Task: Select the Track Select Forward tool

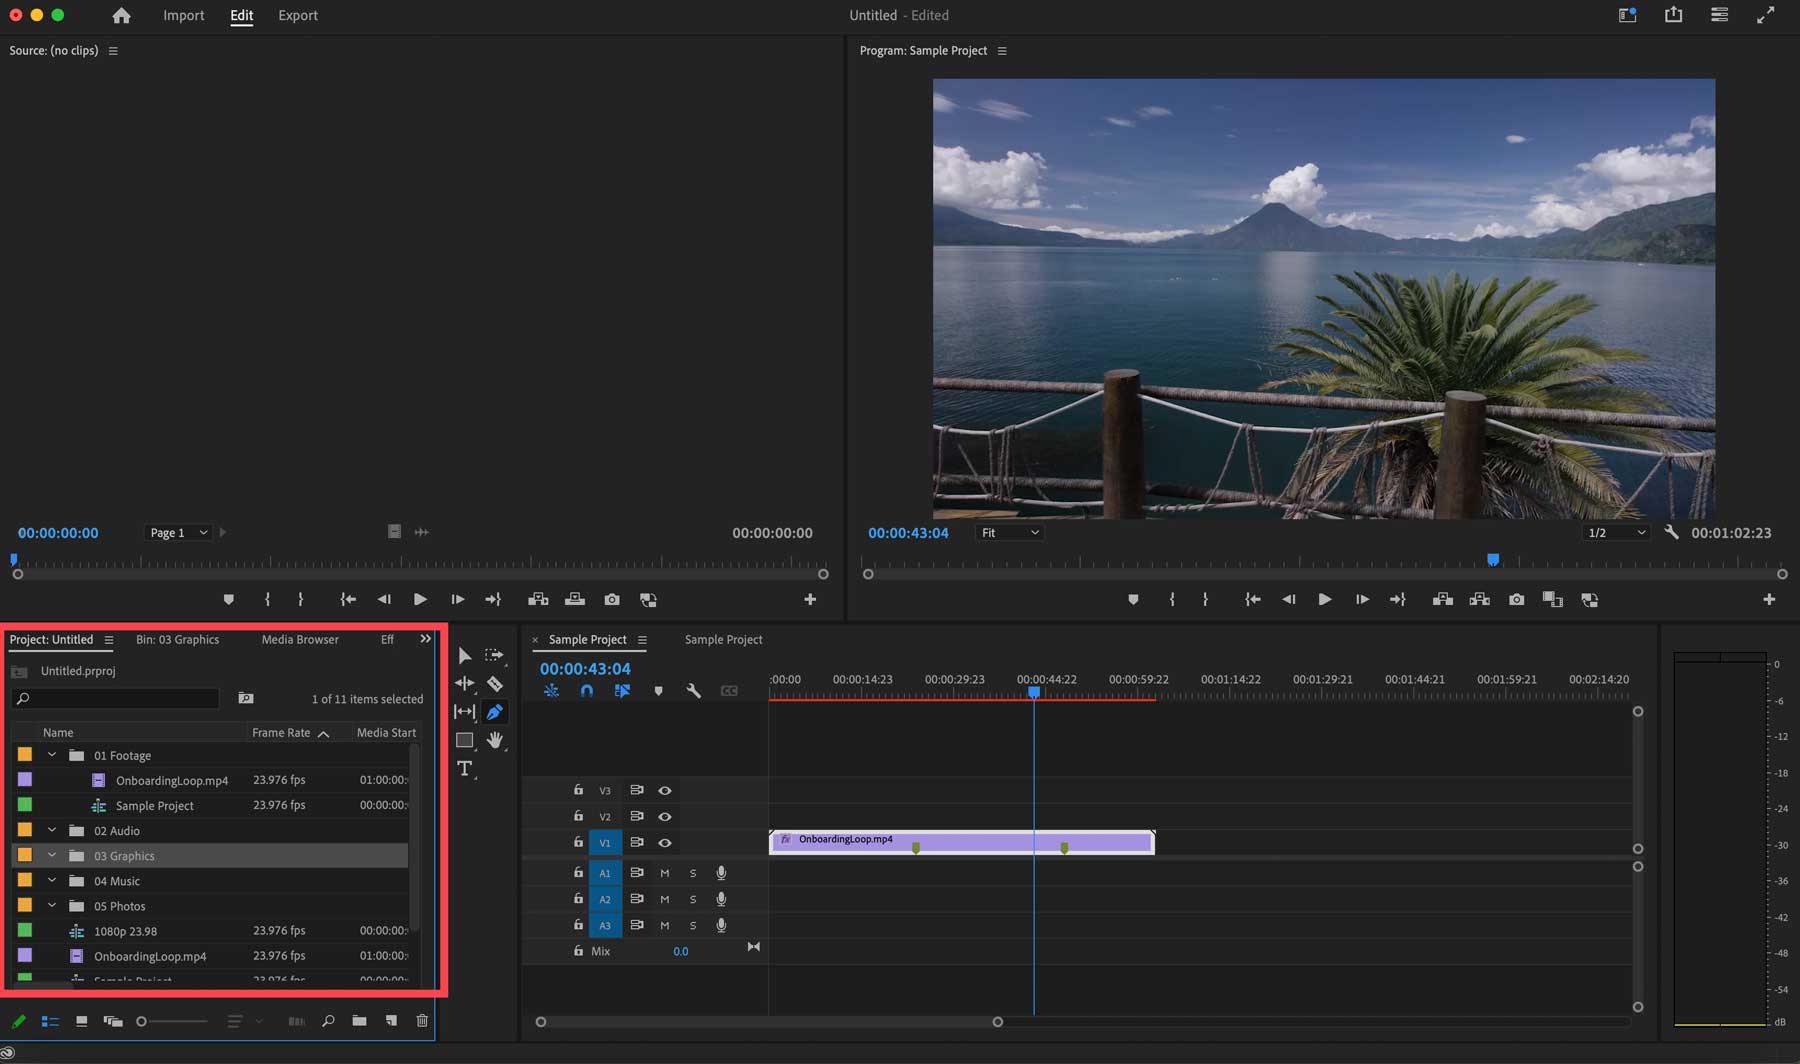Action: (x=495, y=655)
